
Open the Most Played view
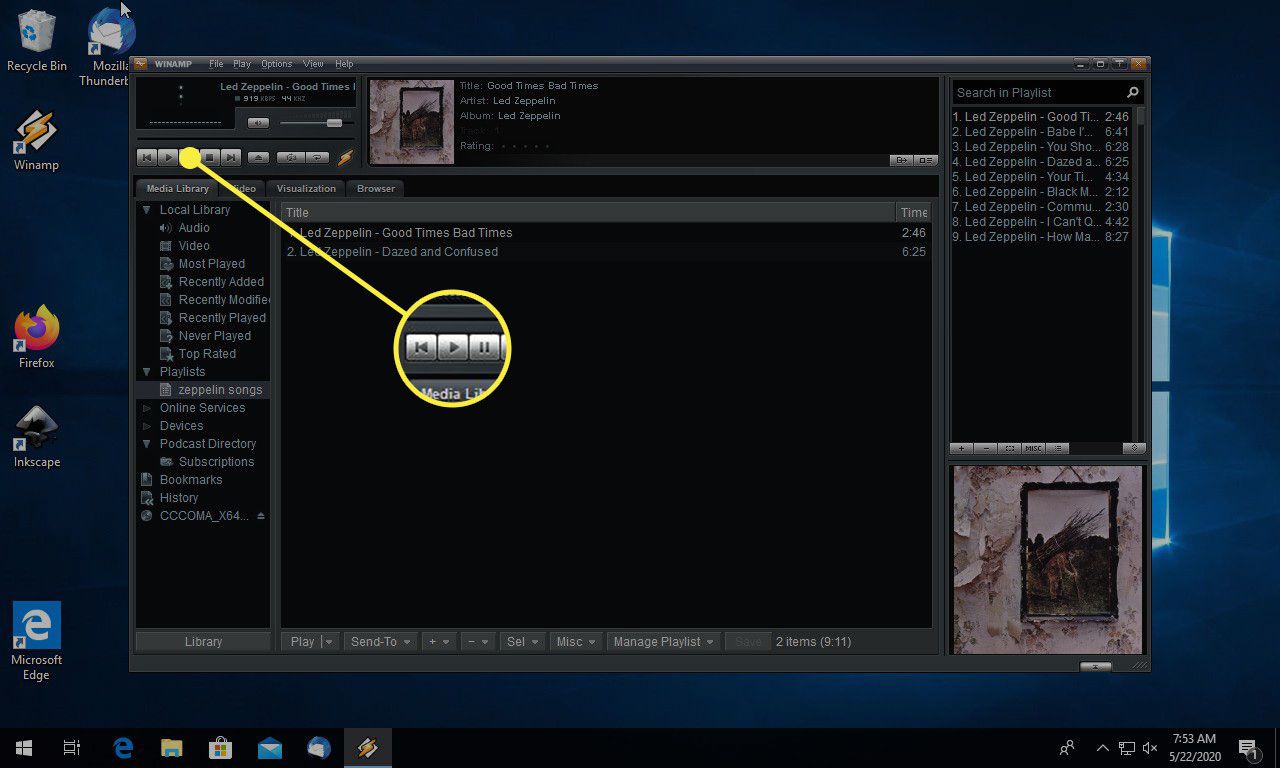point(211,264)
